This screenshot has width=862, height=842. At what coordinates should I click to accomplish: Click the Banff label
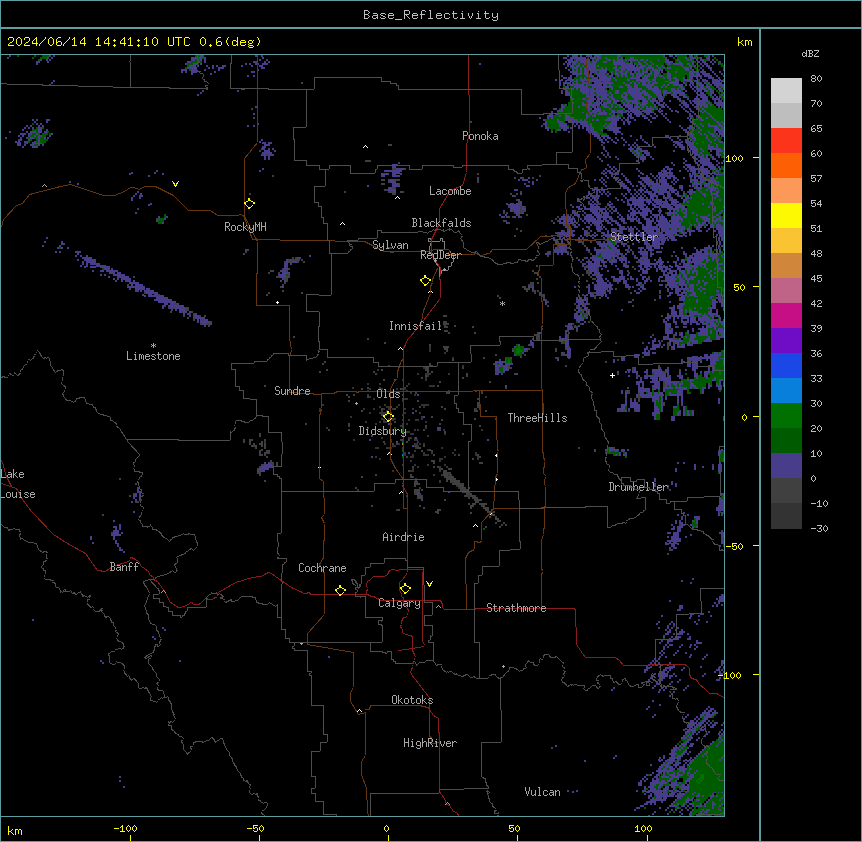click(x=124, y=567)
